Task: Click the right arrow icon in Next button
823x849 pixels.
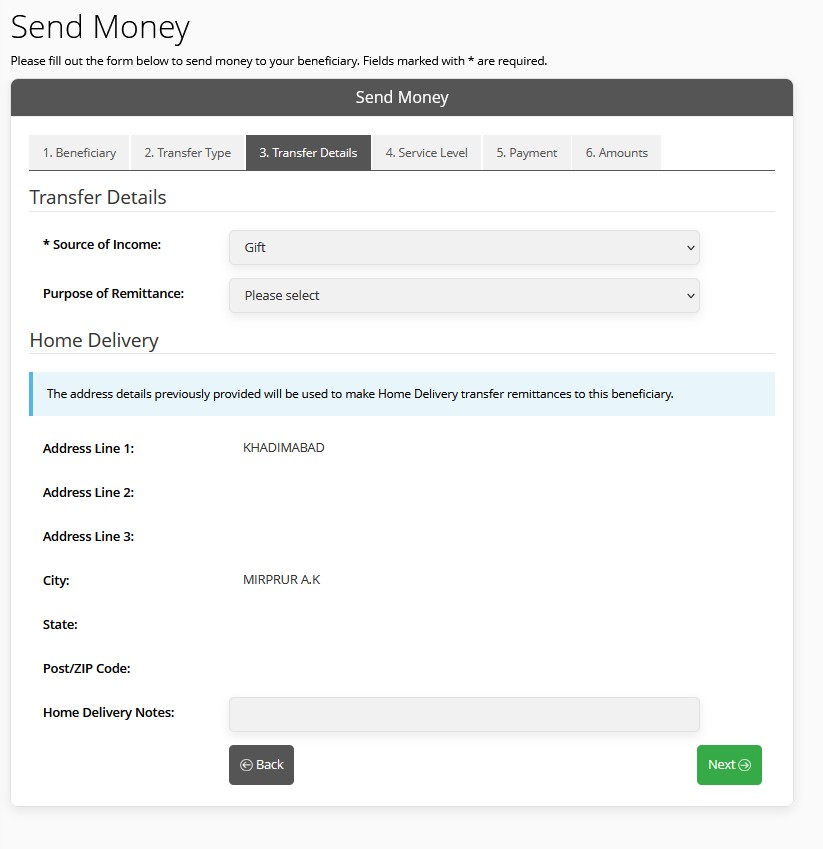Action: (744, 765)
